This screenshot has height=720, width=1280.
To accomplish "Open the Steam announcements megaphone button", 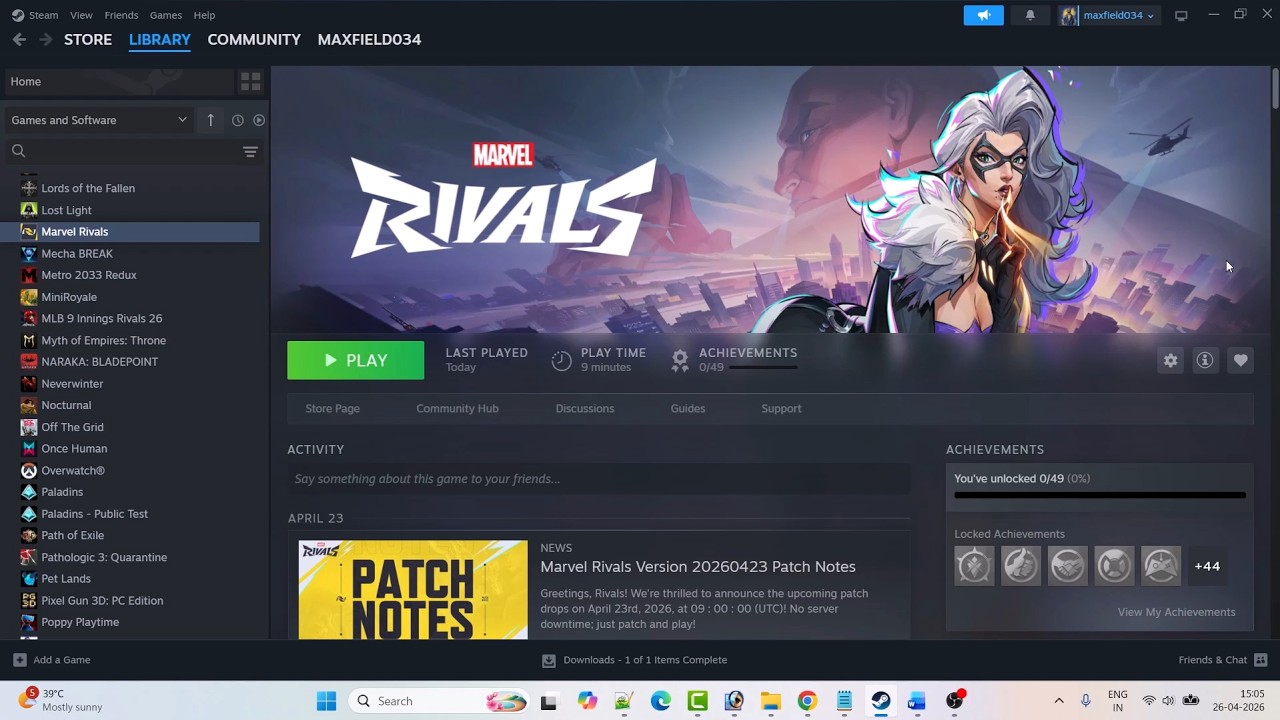I will [983, 15].
